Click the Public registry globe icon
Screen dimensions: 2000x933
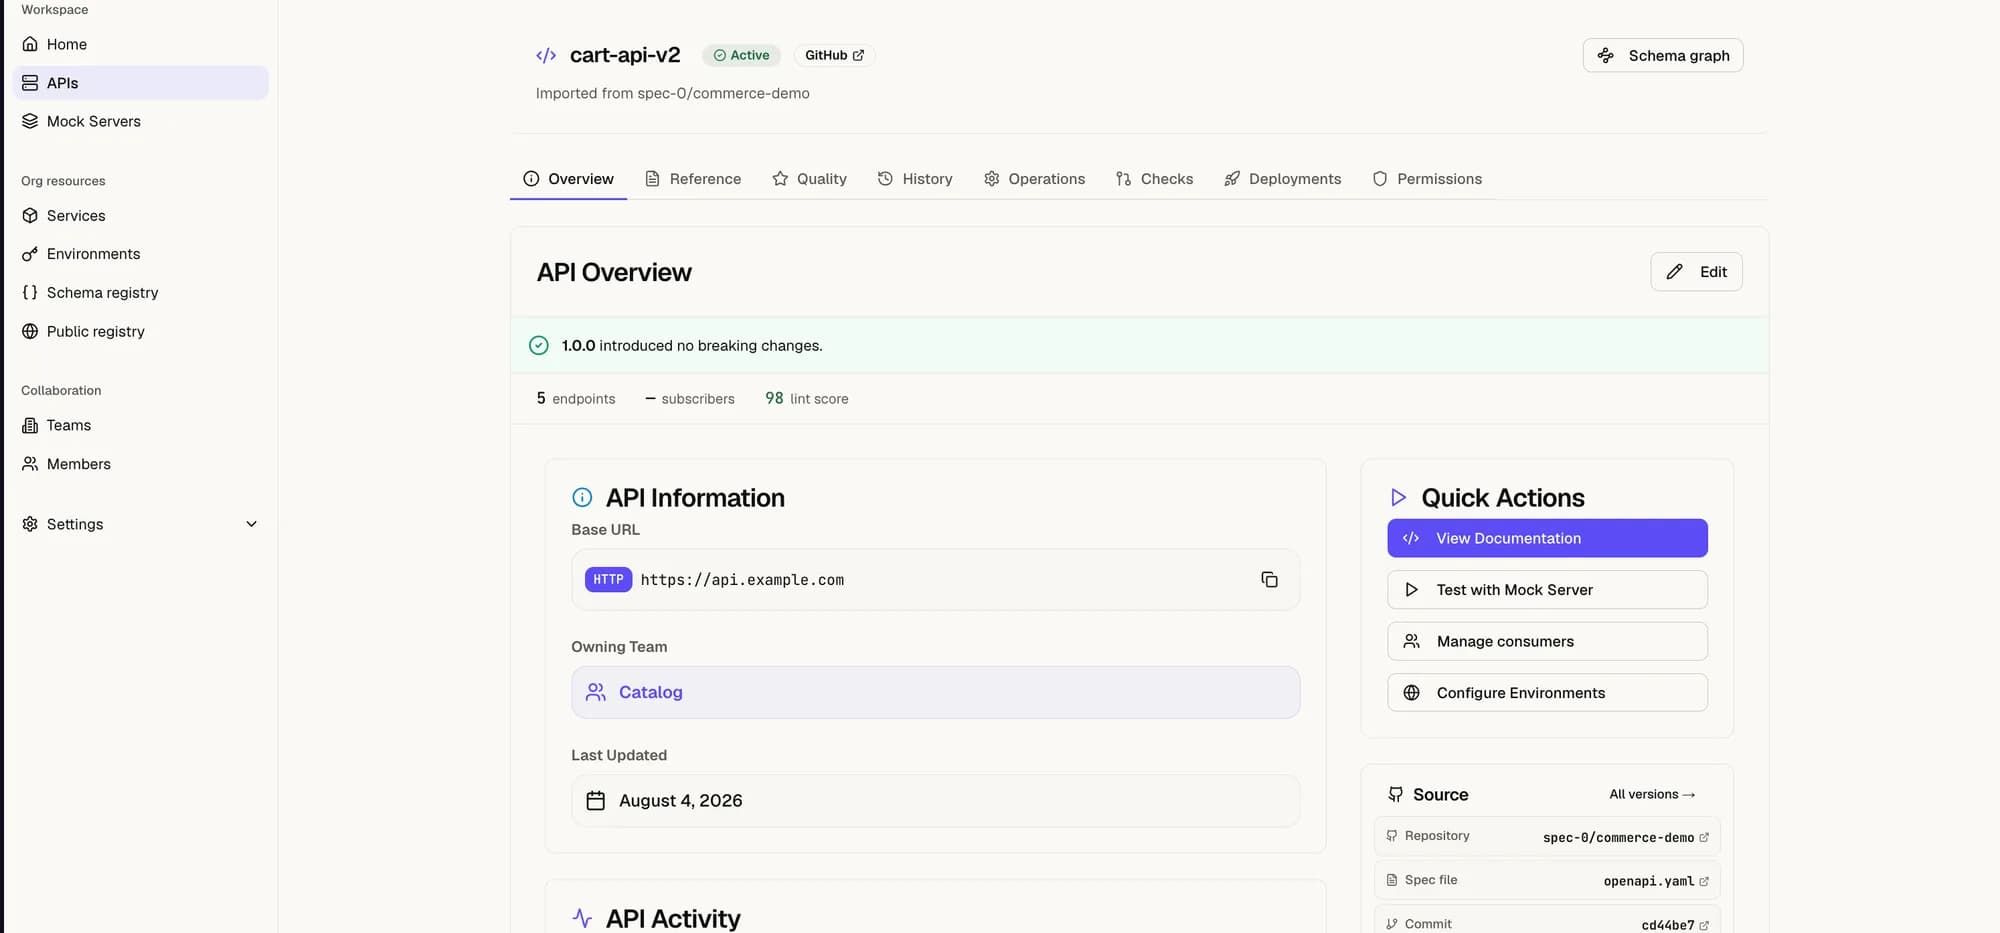[x=30, y=331]
